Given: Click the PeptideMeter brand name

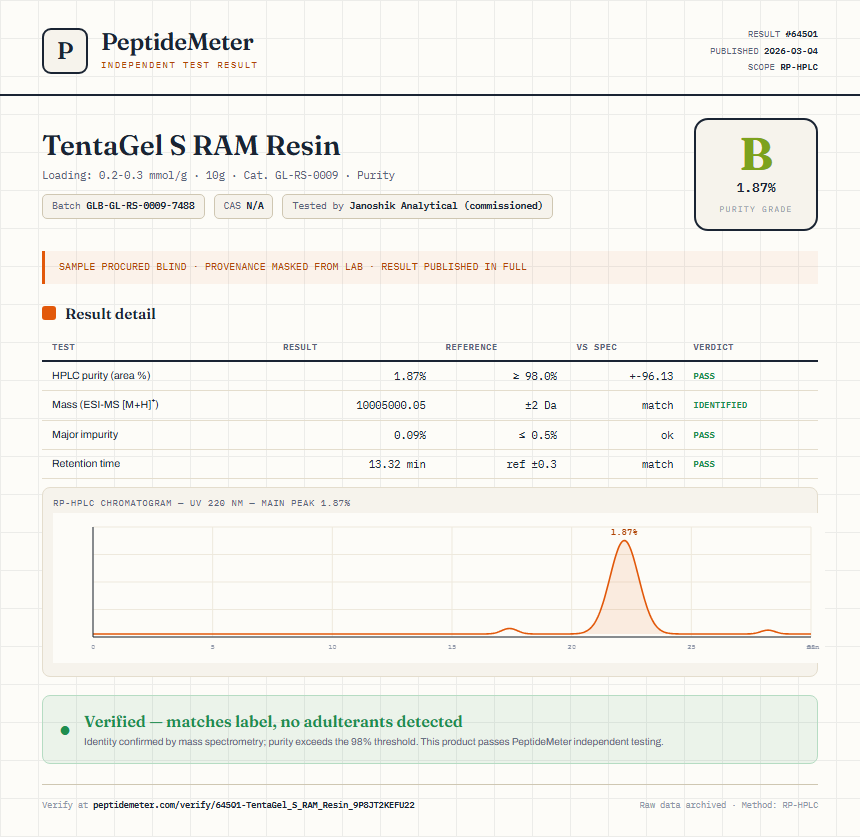Looking at the screenshot, I should tap(178, 42).
